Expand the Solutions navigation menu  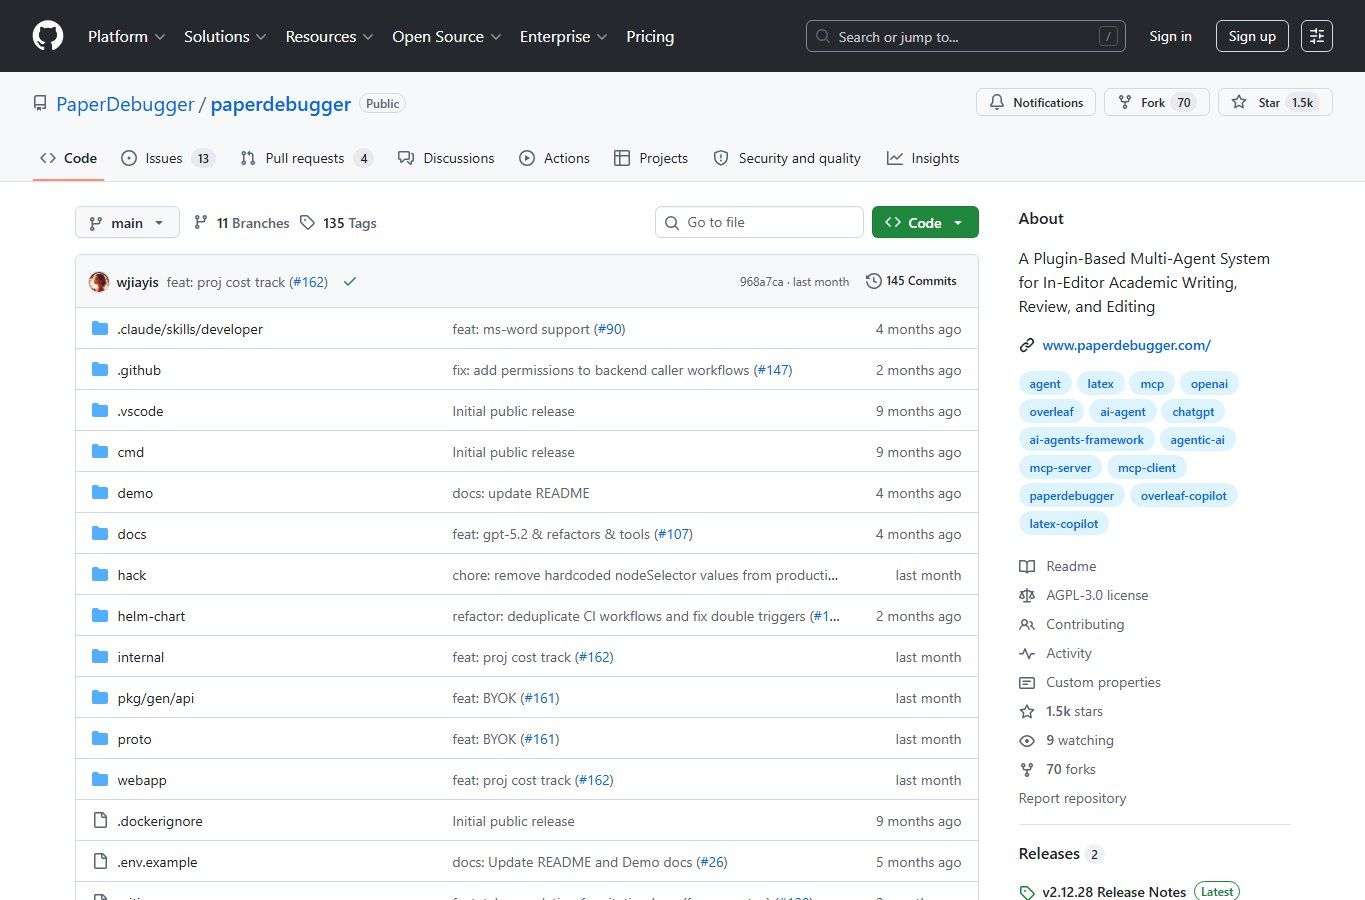[225, 36]
